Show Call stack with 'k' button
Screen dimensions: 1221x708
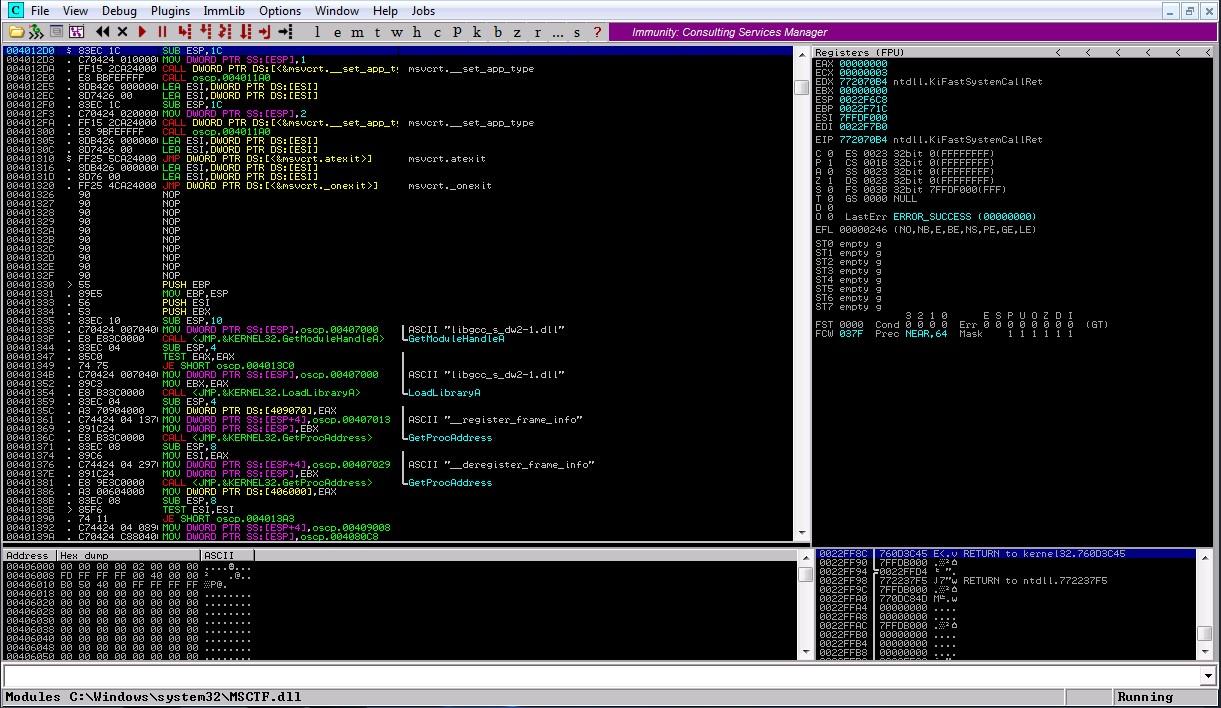click(477, 32)
